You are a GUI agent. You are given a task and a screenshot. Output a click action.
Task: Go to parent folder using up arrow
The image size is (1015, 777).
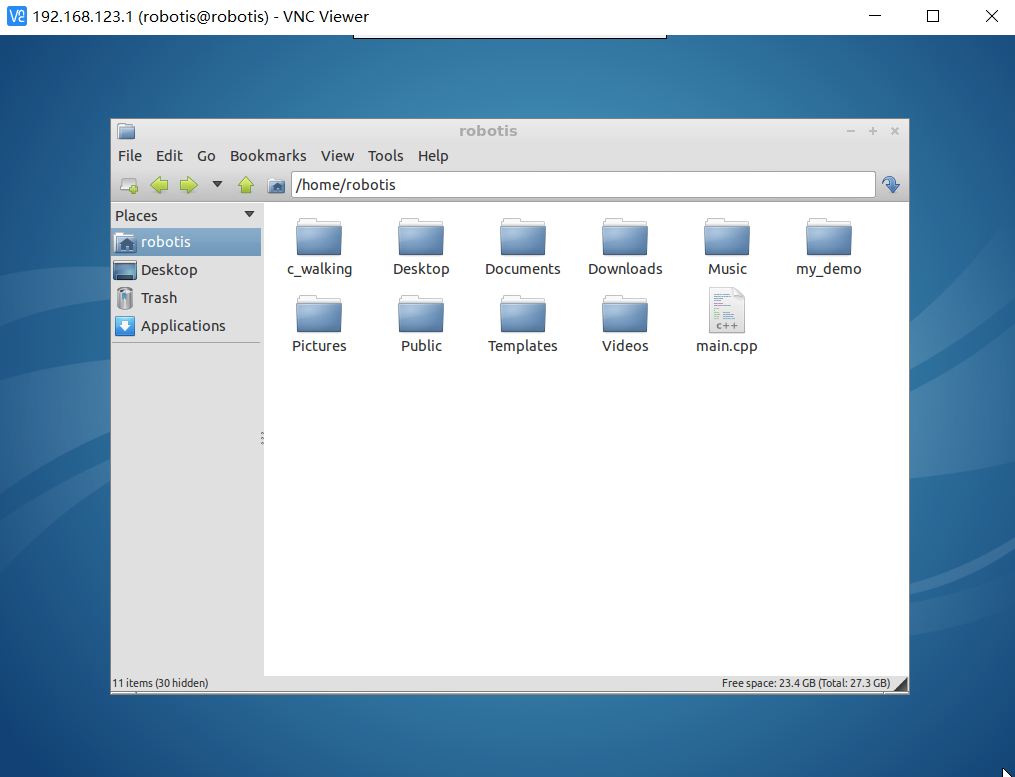point(246,185)
